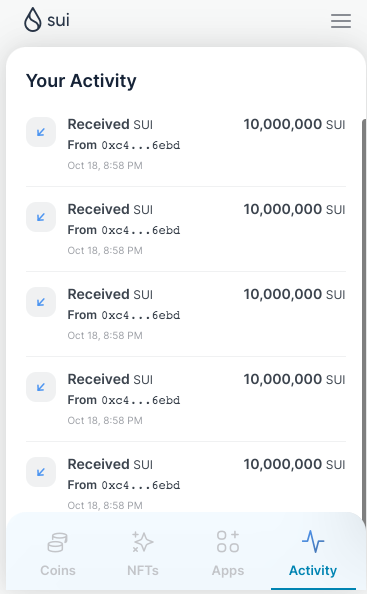The width and height of the screenshot is (367, 594).
Task: Switch to the NFTs tab label
Action: [143, 571]
